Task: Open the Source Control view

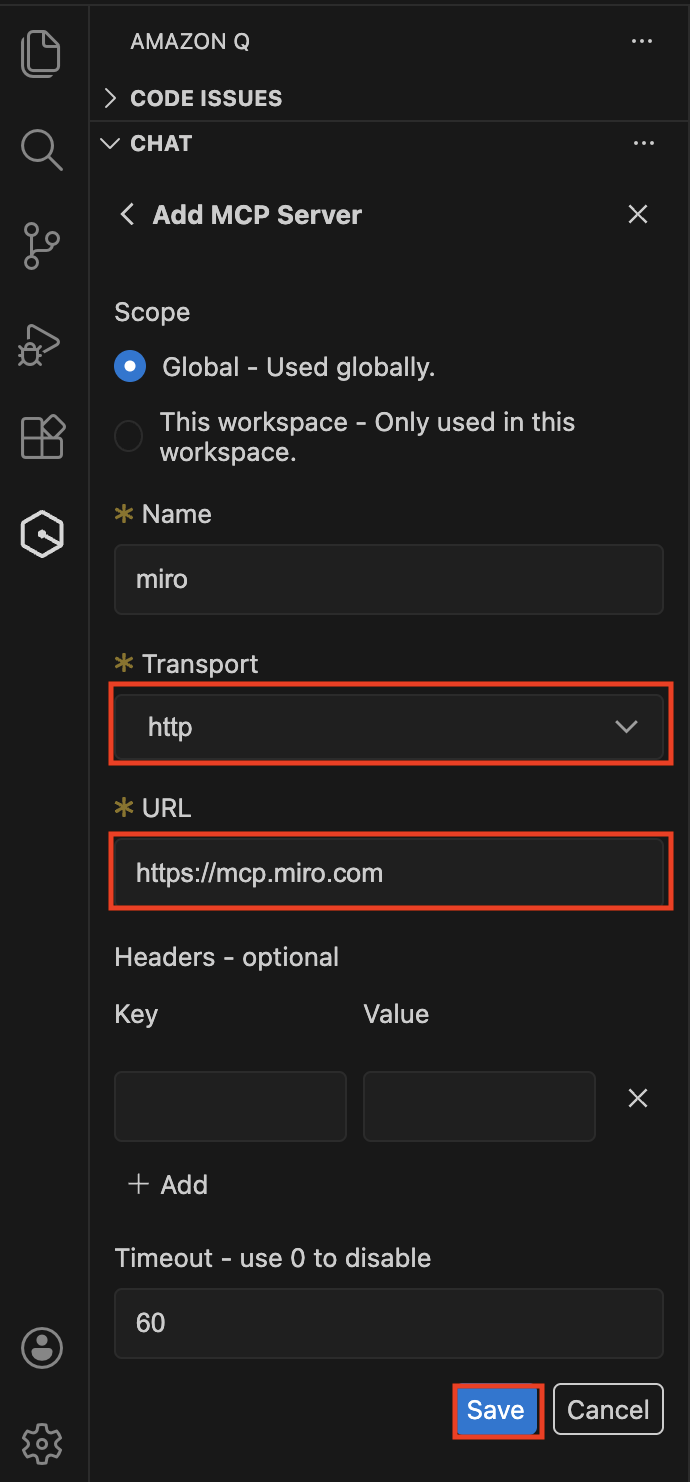Action: tap(42, 246)
